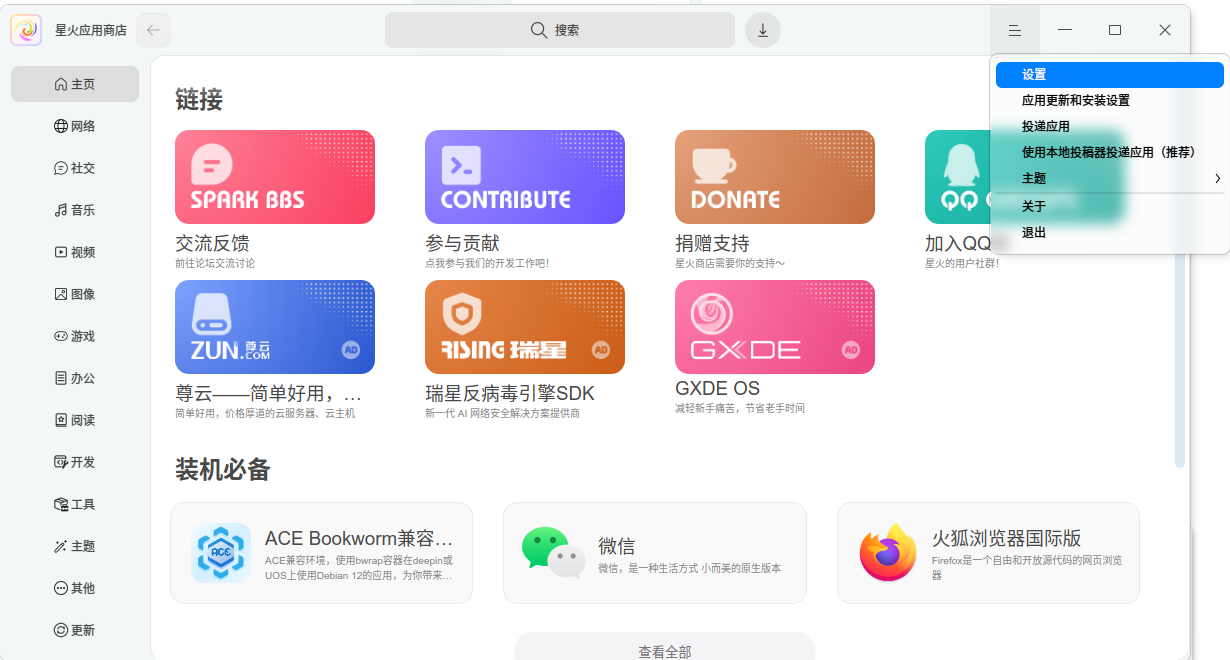Click the vertical scrollbar on the page
1230x660 pixels.
(x=1180, y=360)
